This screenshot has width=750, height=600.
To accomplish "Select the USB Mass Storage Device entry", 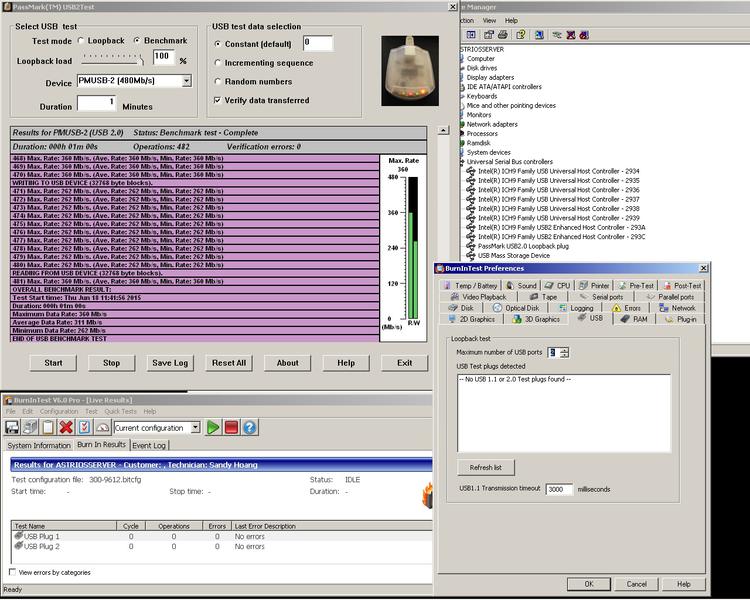I will (x=514, y=256).
